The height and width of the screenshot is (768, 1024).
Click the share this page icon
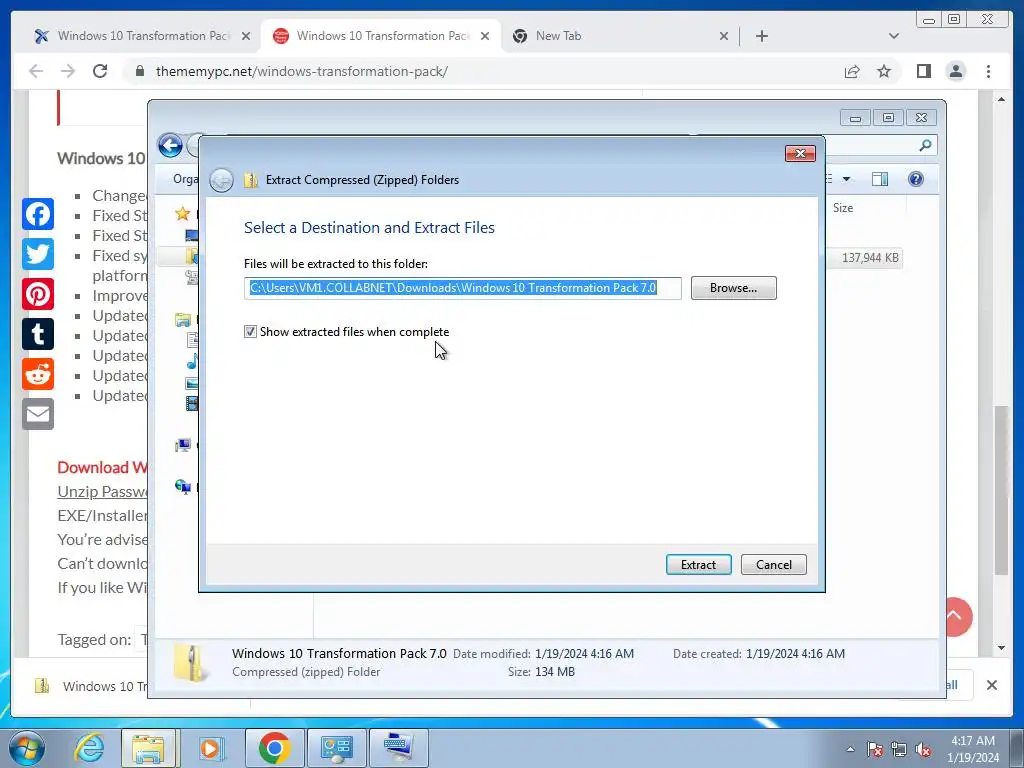[x=852, y=71]
